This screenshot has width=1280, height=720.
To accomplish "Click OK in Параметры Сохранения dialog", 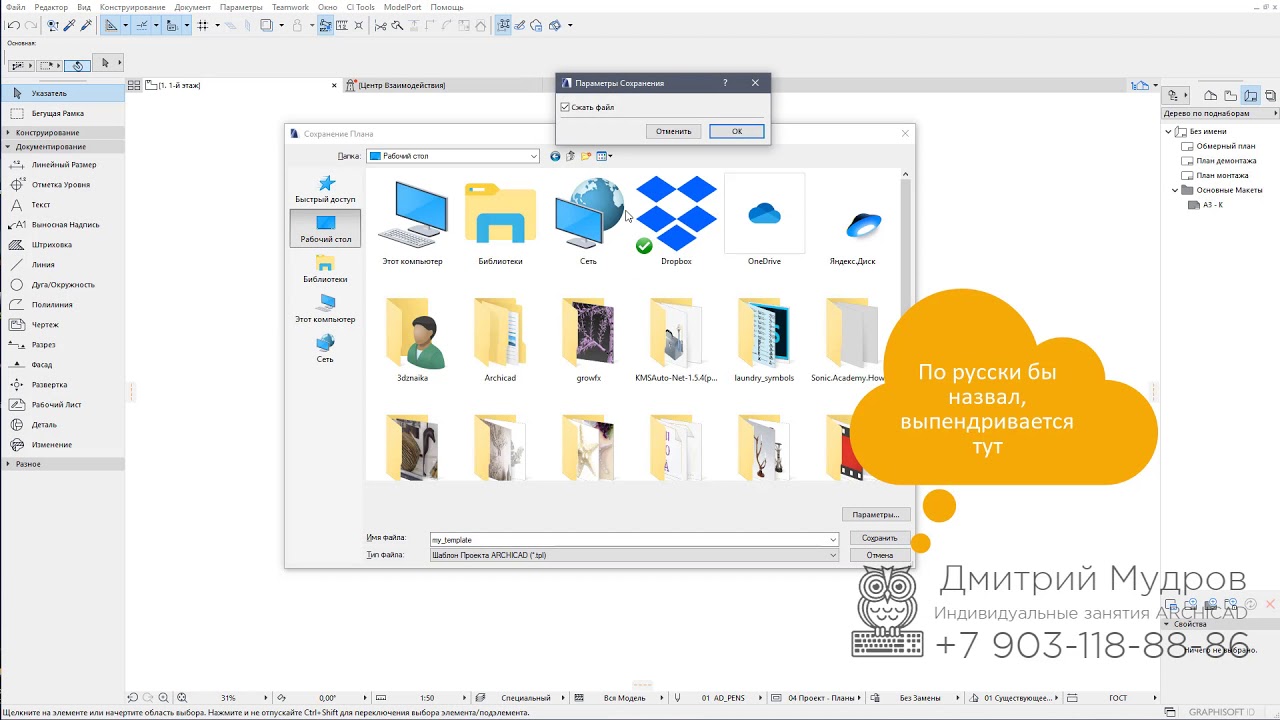I will pyautogui.click(x=737, y=131).
